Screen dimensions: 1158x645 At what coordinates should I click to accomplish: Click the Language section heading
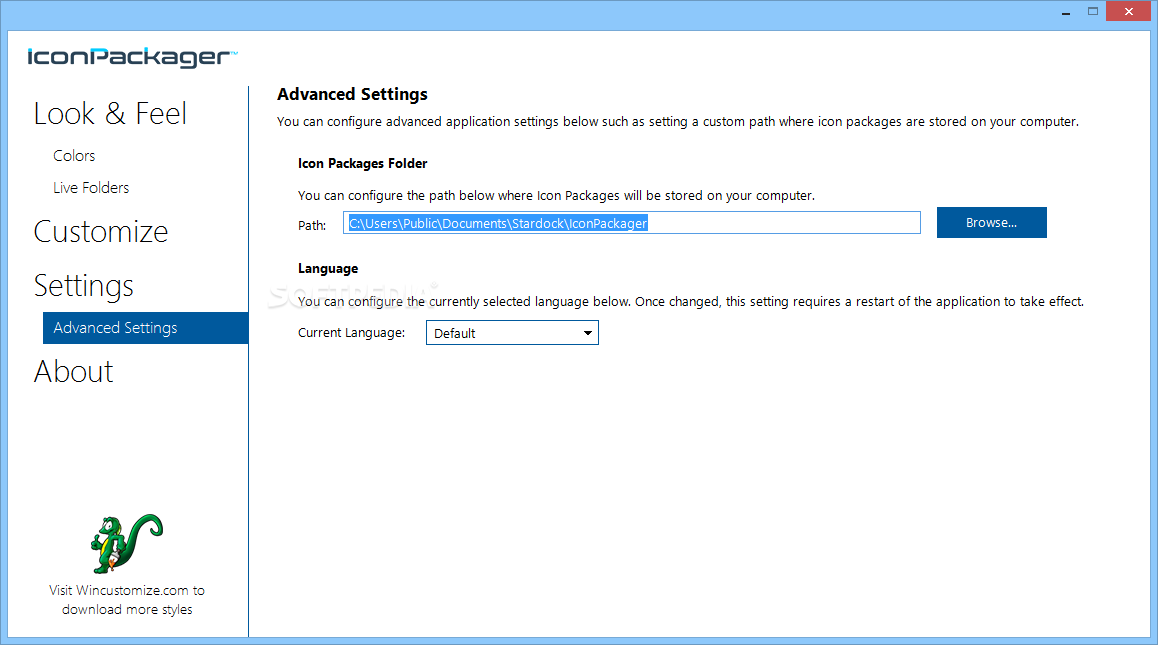click(328, 269)
